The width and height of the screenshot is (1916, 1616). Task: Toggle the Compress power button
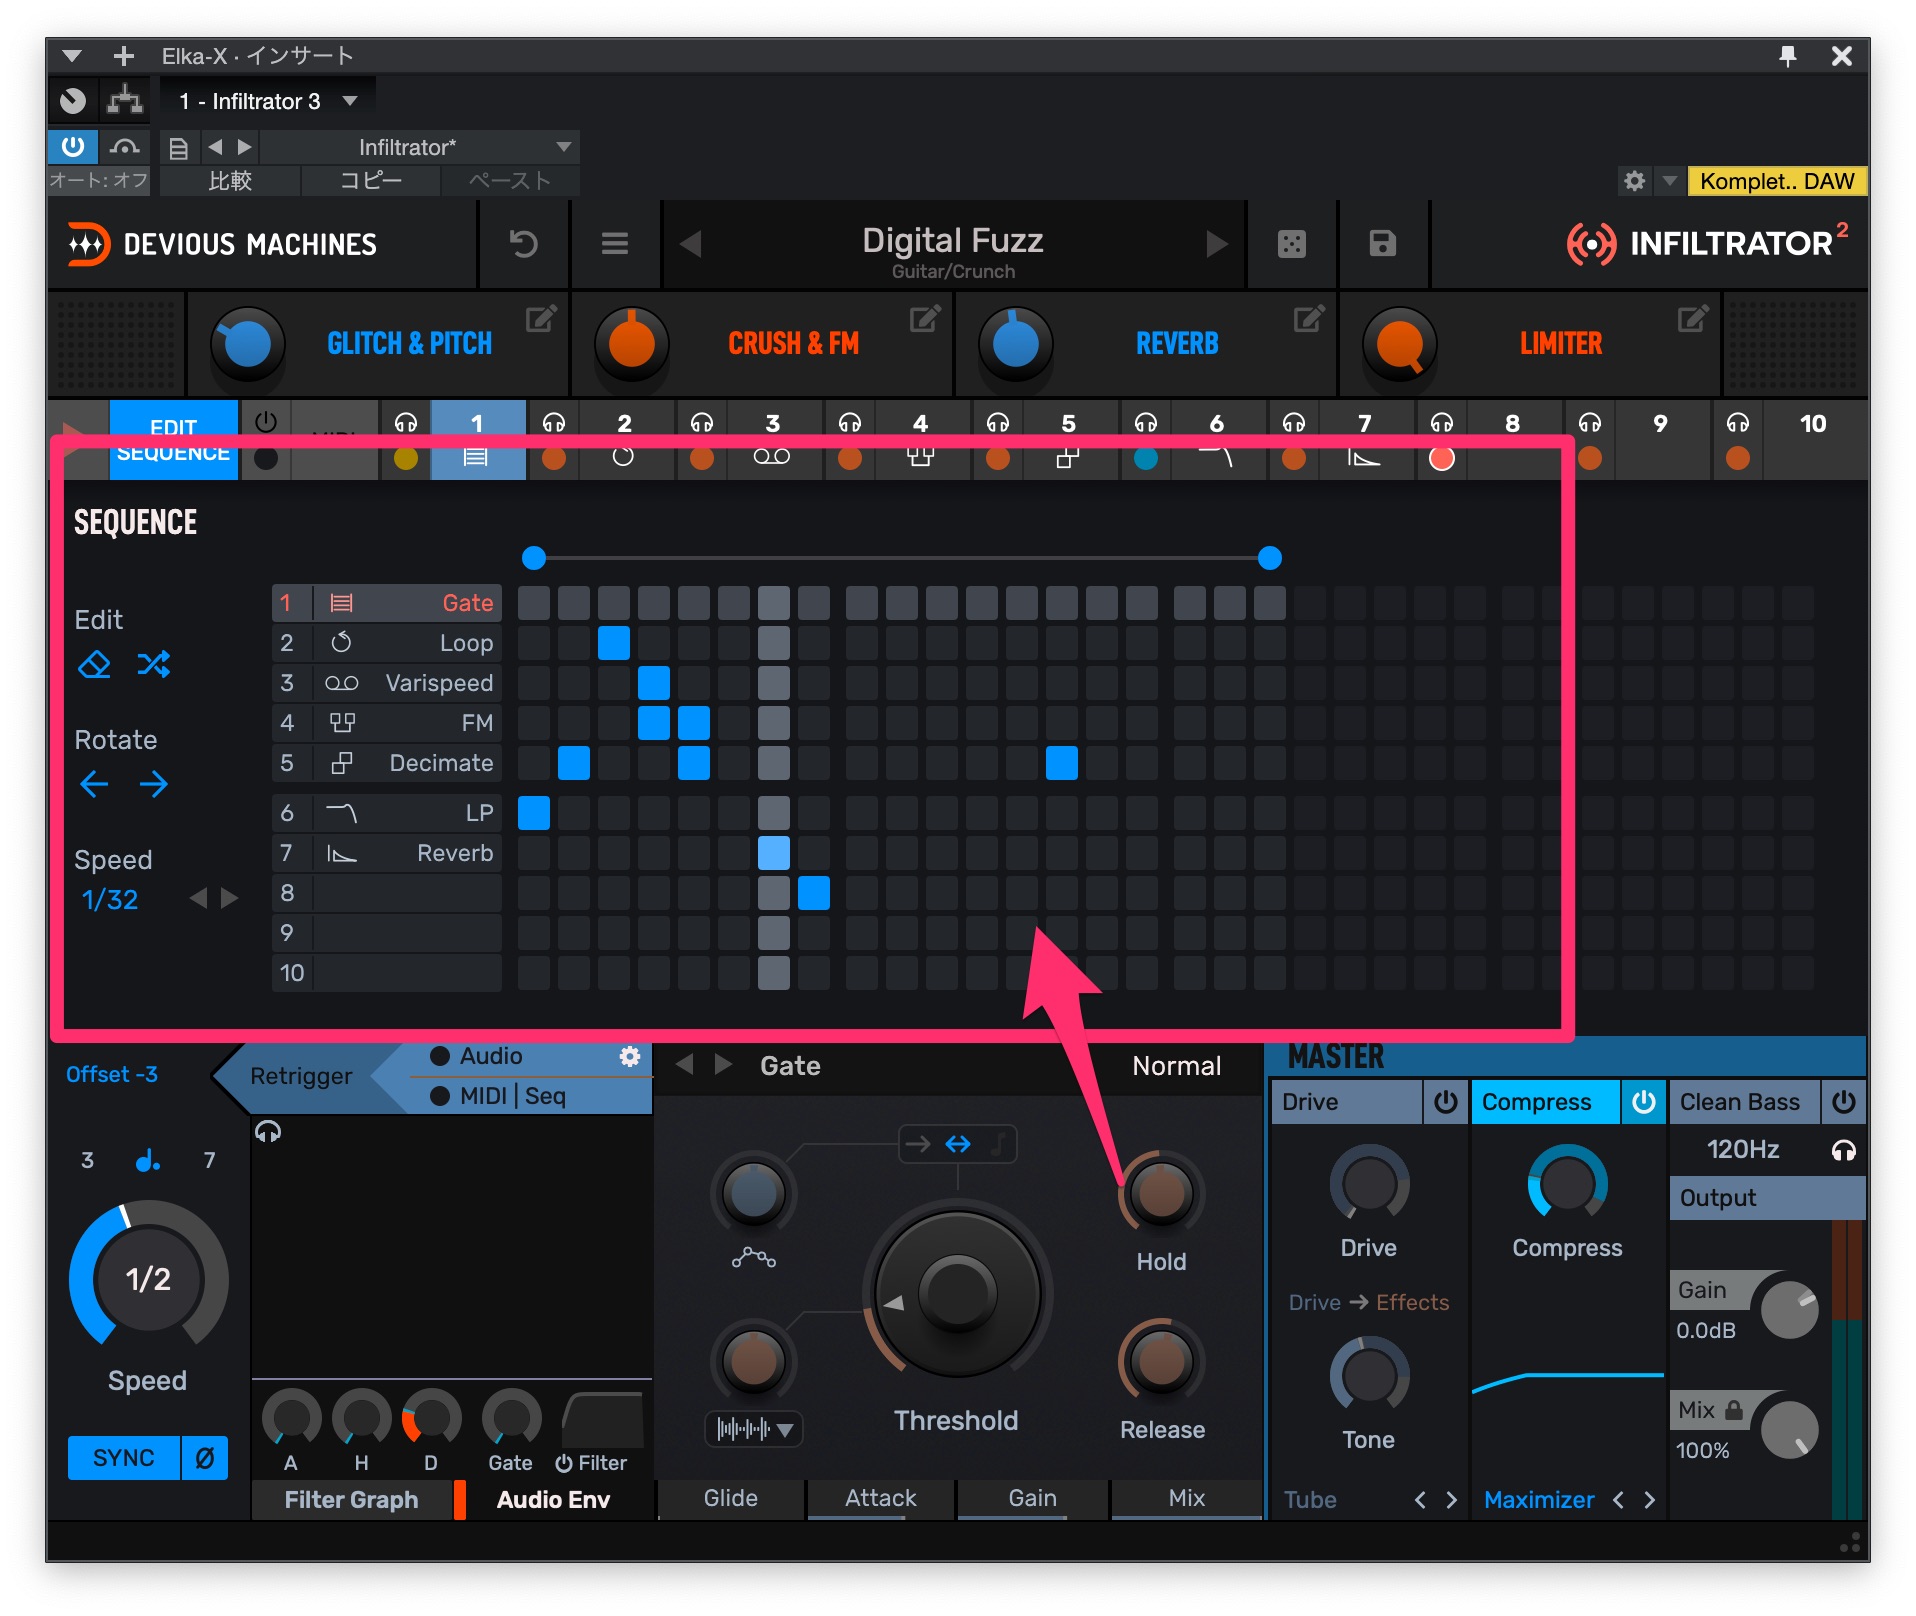[x=1643, y=1102]
